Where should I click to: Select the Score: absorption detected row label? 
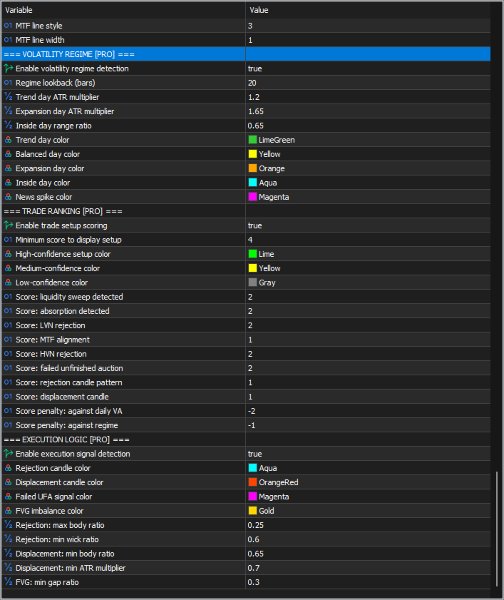point(62,311)
